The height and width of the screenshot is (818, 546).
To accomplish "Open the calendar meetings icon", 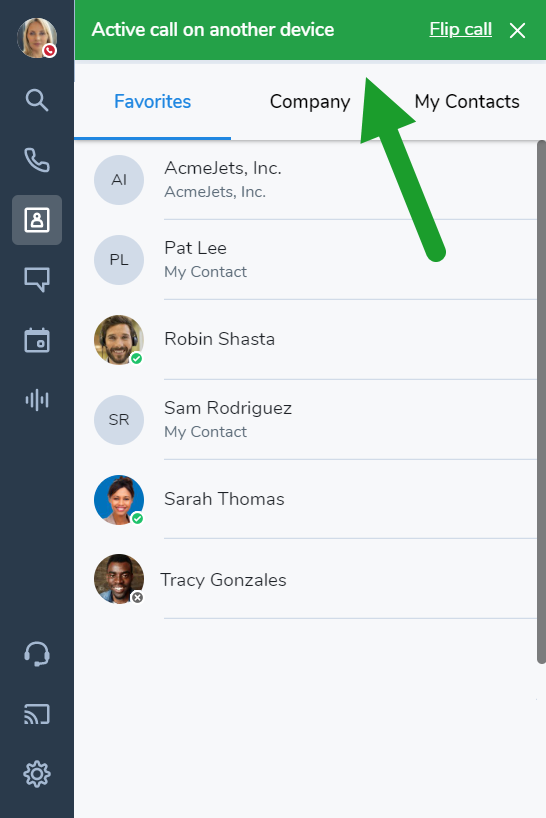I will 37,340.
